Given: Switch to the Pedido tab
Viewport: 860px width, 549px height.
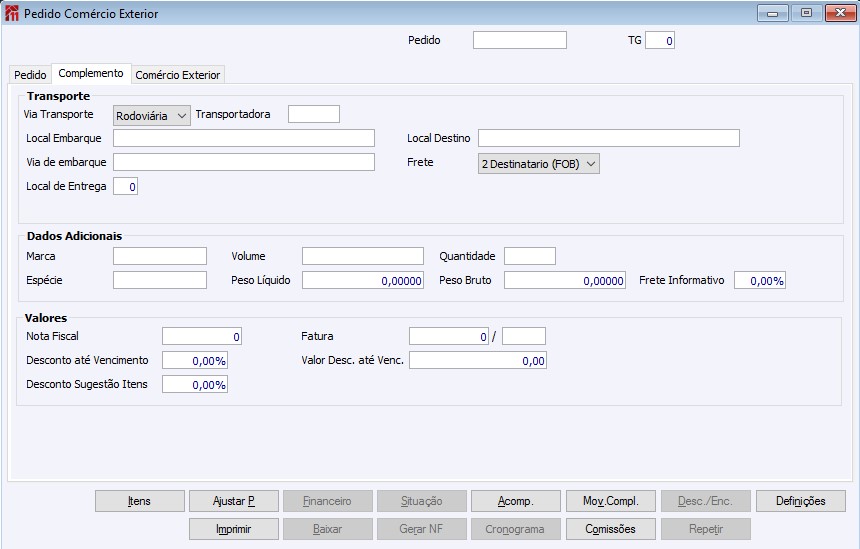Looking at the screenshot, I should (30, 75).
